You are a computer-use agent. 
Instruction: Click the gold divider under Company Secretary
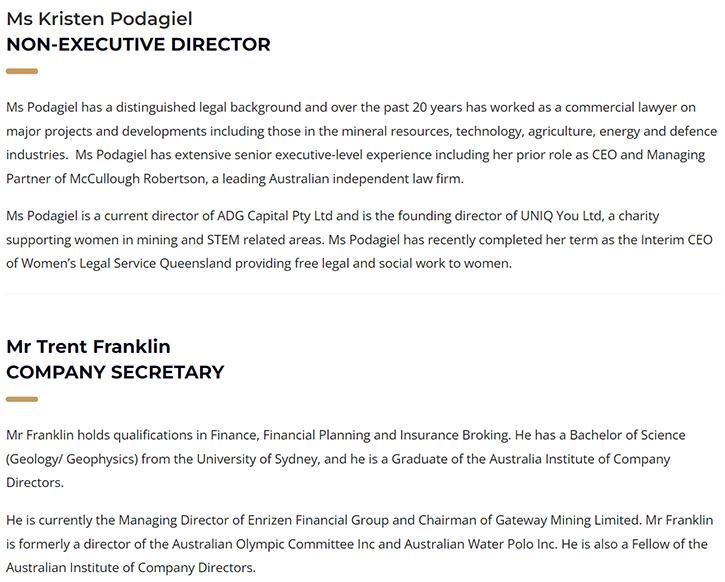click(x=22, y=399)
